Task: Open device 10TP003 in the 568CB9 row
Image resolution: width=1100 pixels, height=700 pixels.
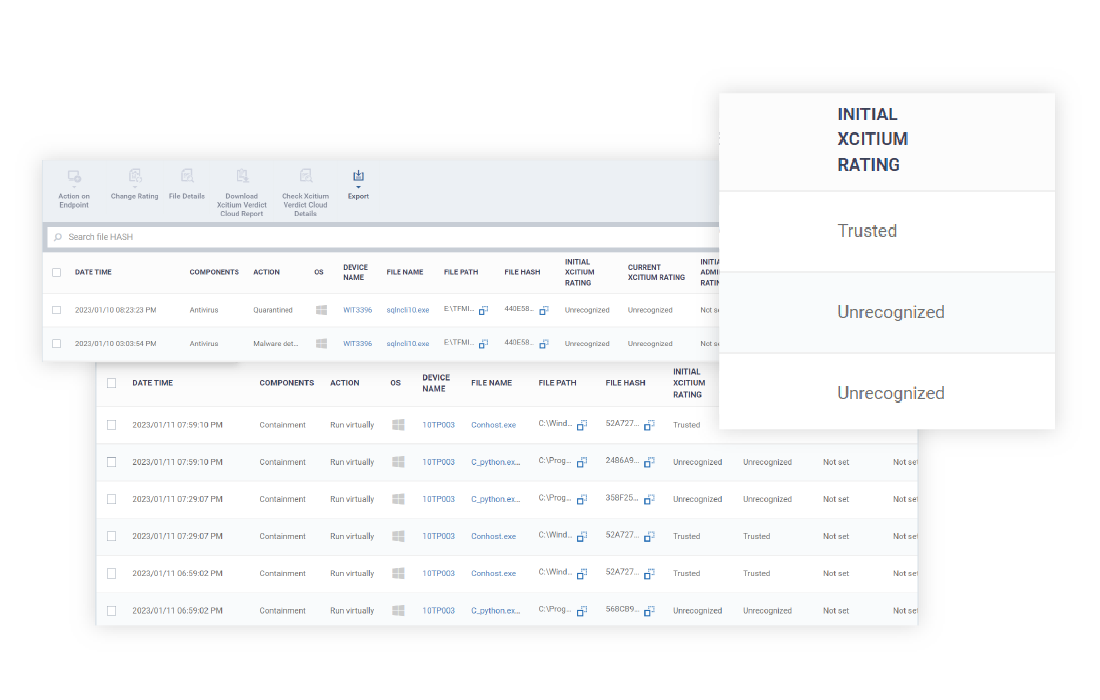Action: coord(438,611)
